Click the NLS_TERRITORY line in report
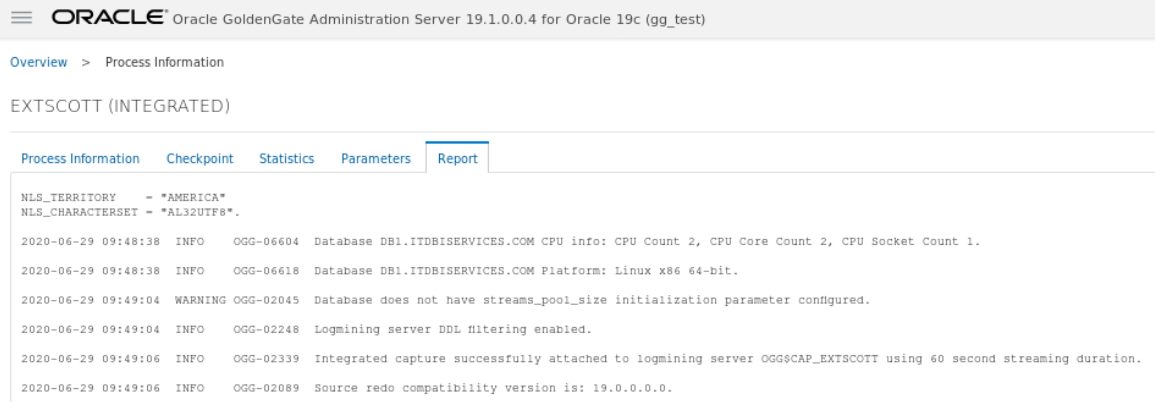1155x409 pixels. (x=123, y=197)
